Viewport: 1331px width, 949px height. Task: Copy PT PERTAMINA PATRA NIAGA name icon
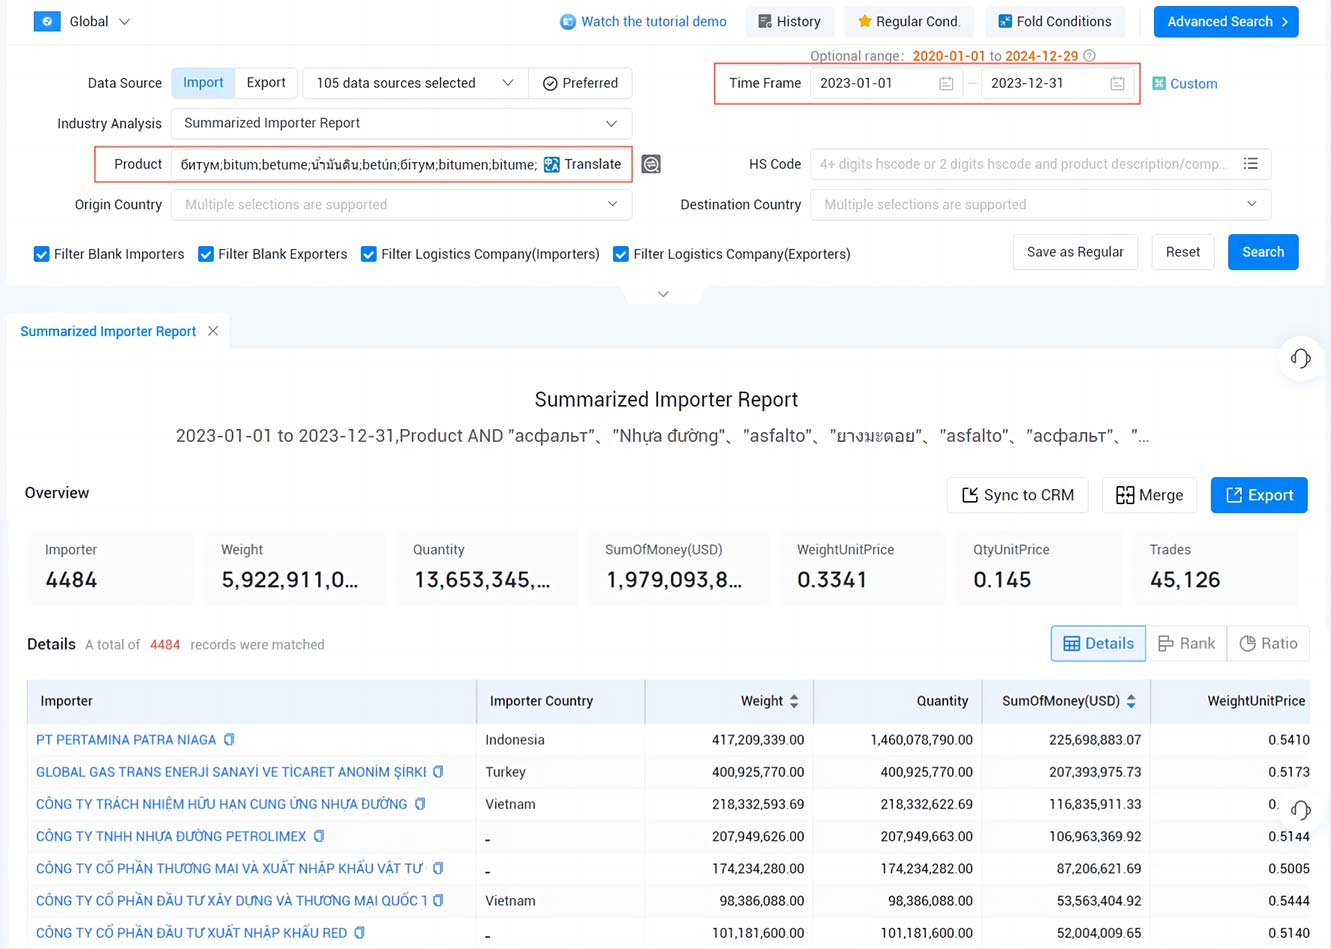(x=229, y=740)
